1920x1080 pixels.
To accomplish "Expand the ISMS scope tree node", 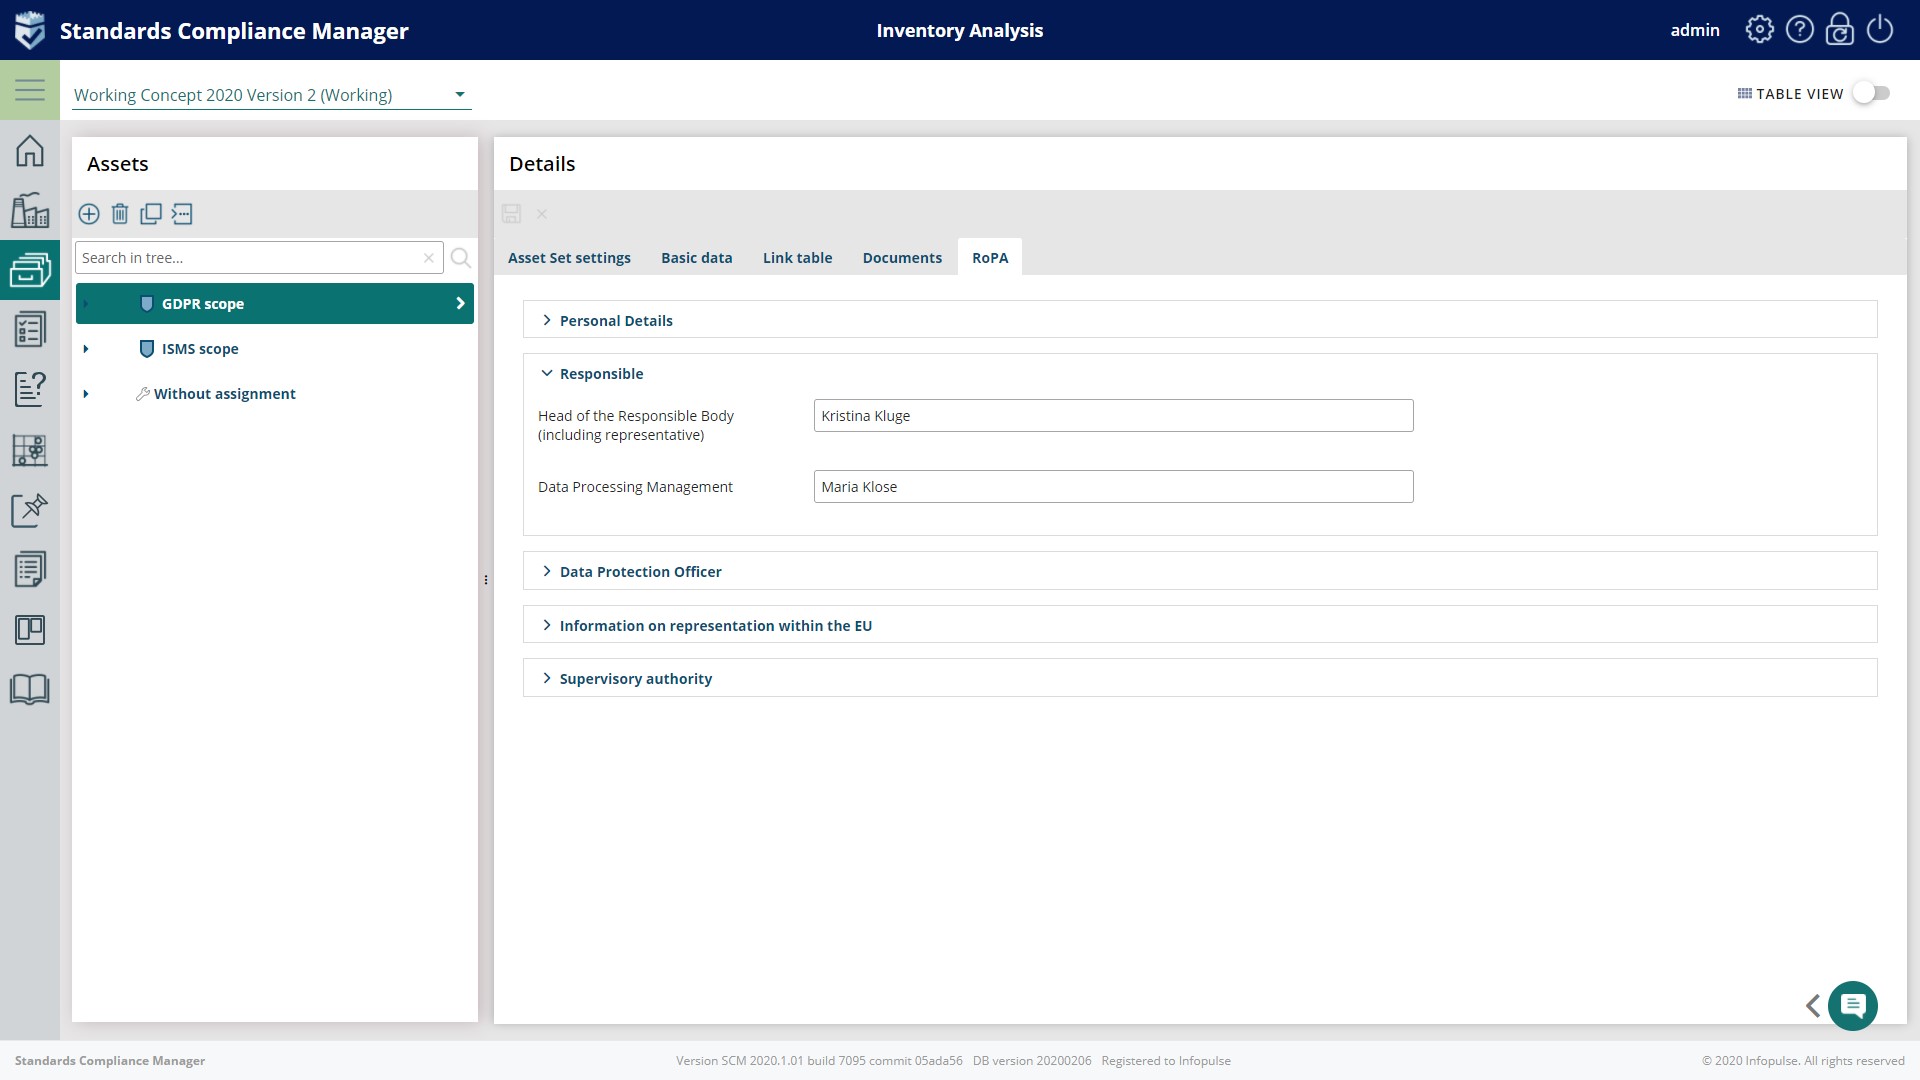I will click(86, 349).
